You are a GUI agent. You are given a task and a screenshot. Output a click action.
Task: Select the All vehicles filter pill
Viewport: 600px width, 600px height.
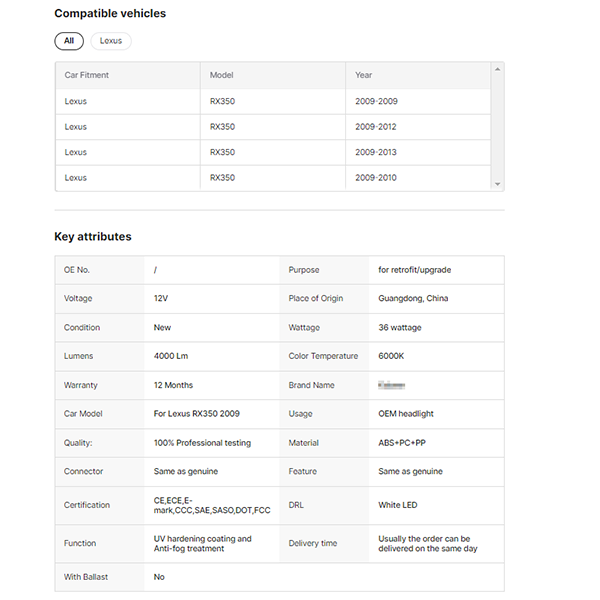click(x=69, y=41)
